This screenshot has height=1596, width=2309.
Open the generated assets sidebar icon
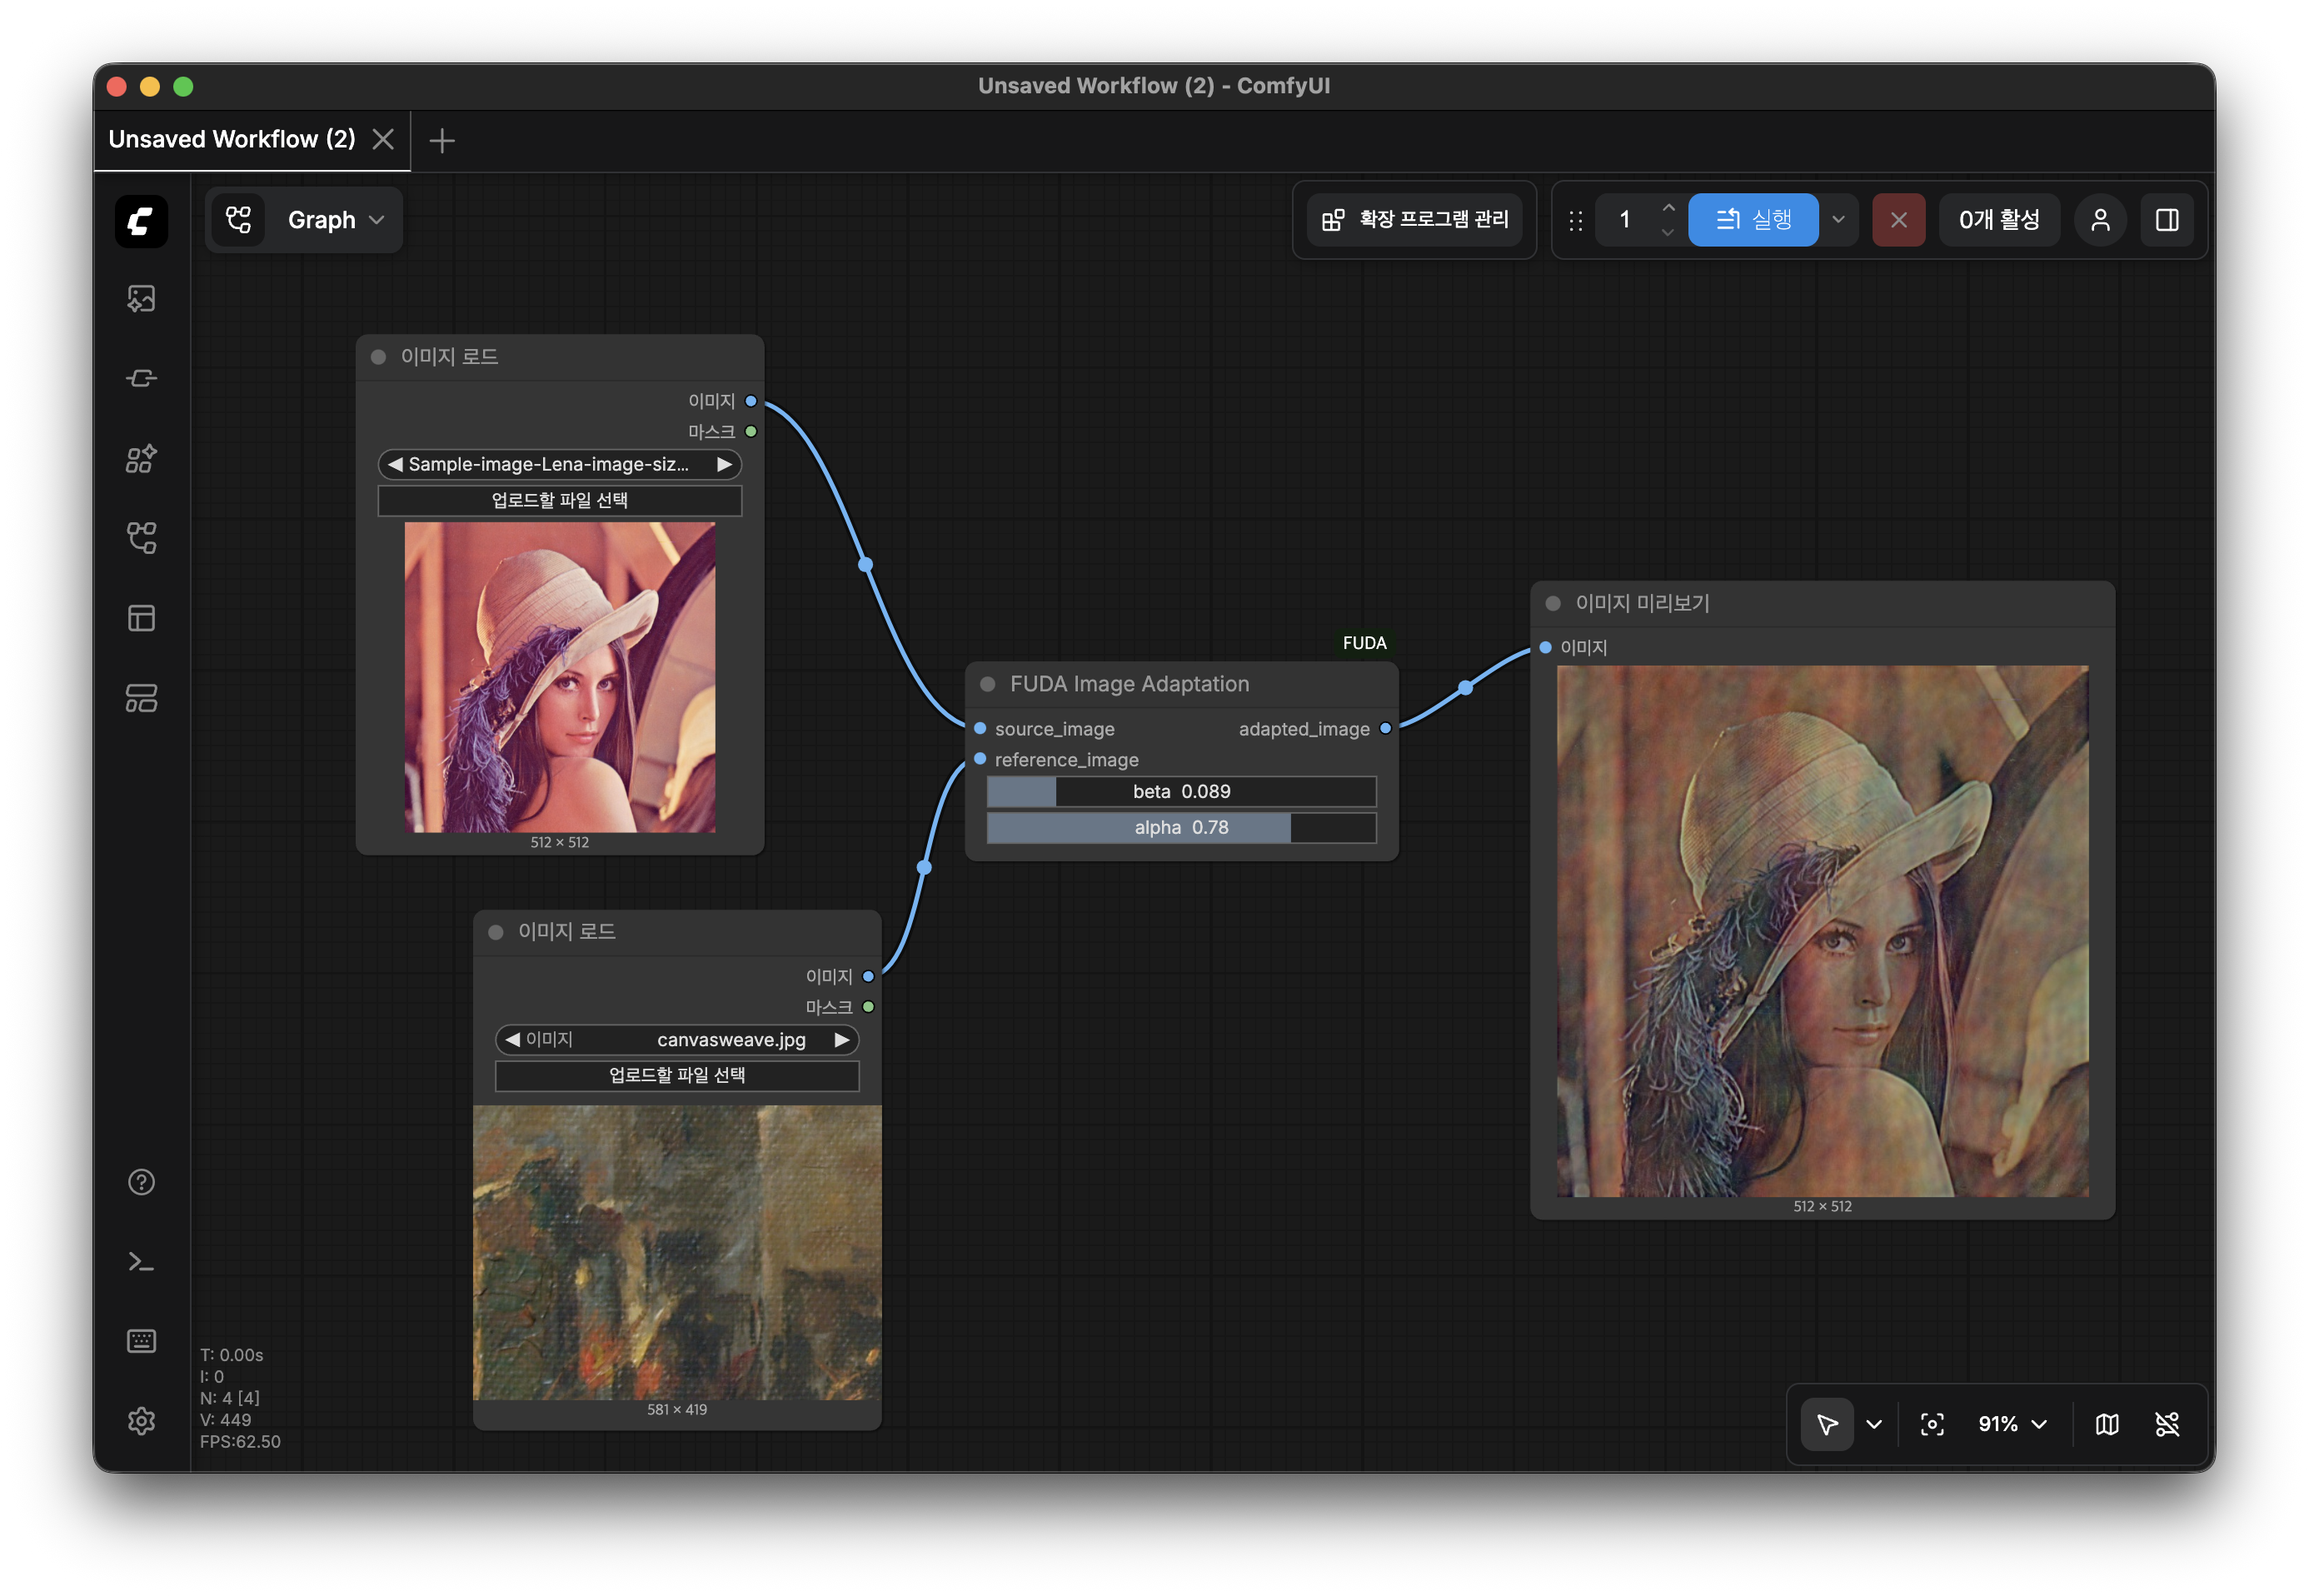(141, 298)
